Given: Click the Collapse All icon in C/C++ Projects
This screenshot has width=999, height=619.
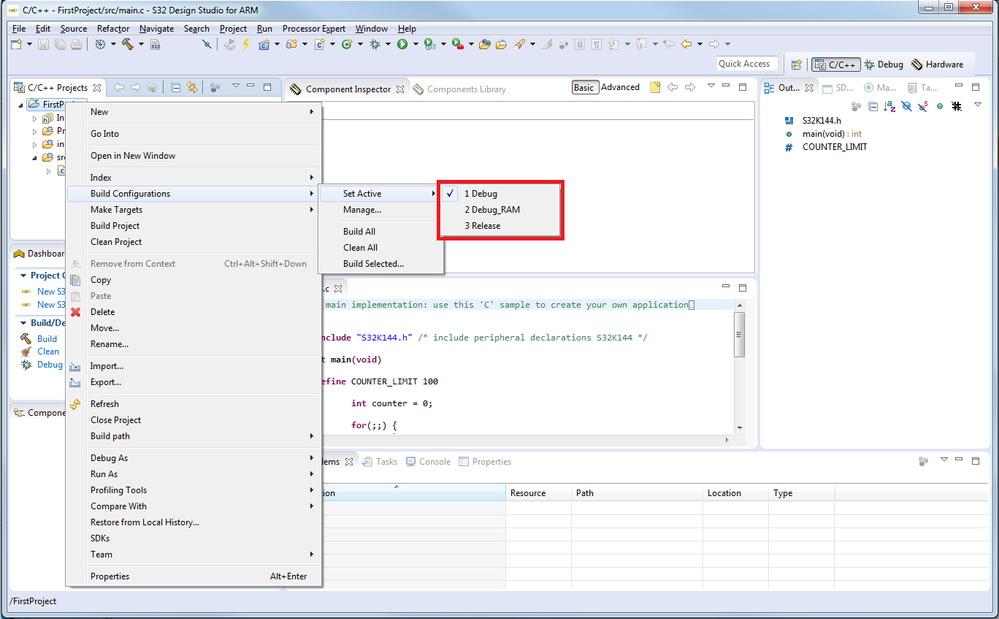Looking at the screenshot, I should 175,88.
